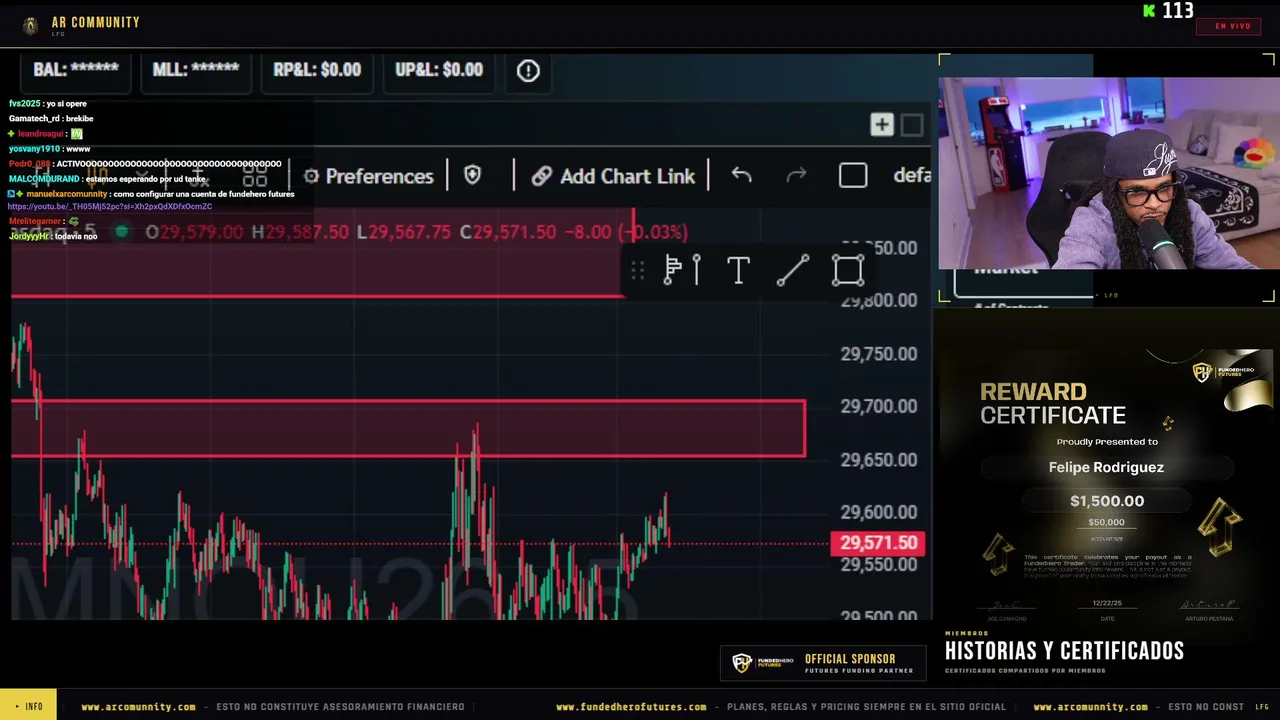Open chart Preferences

click(x=368, y=176)
